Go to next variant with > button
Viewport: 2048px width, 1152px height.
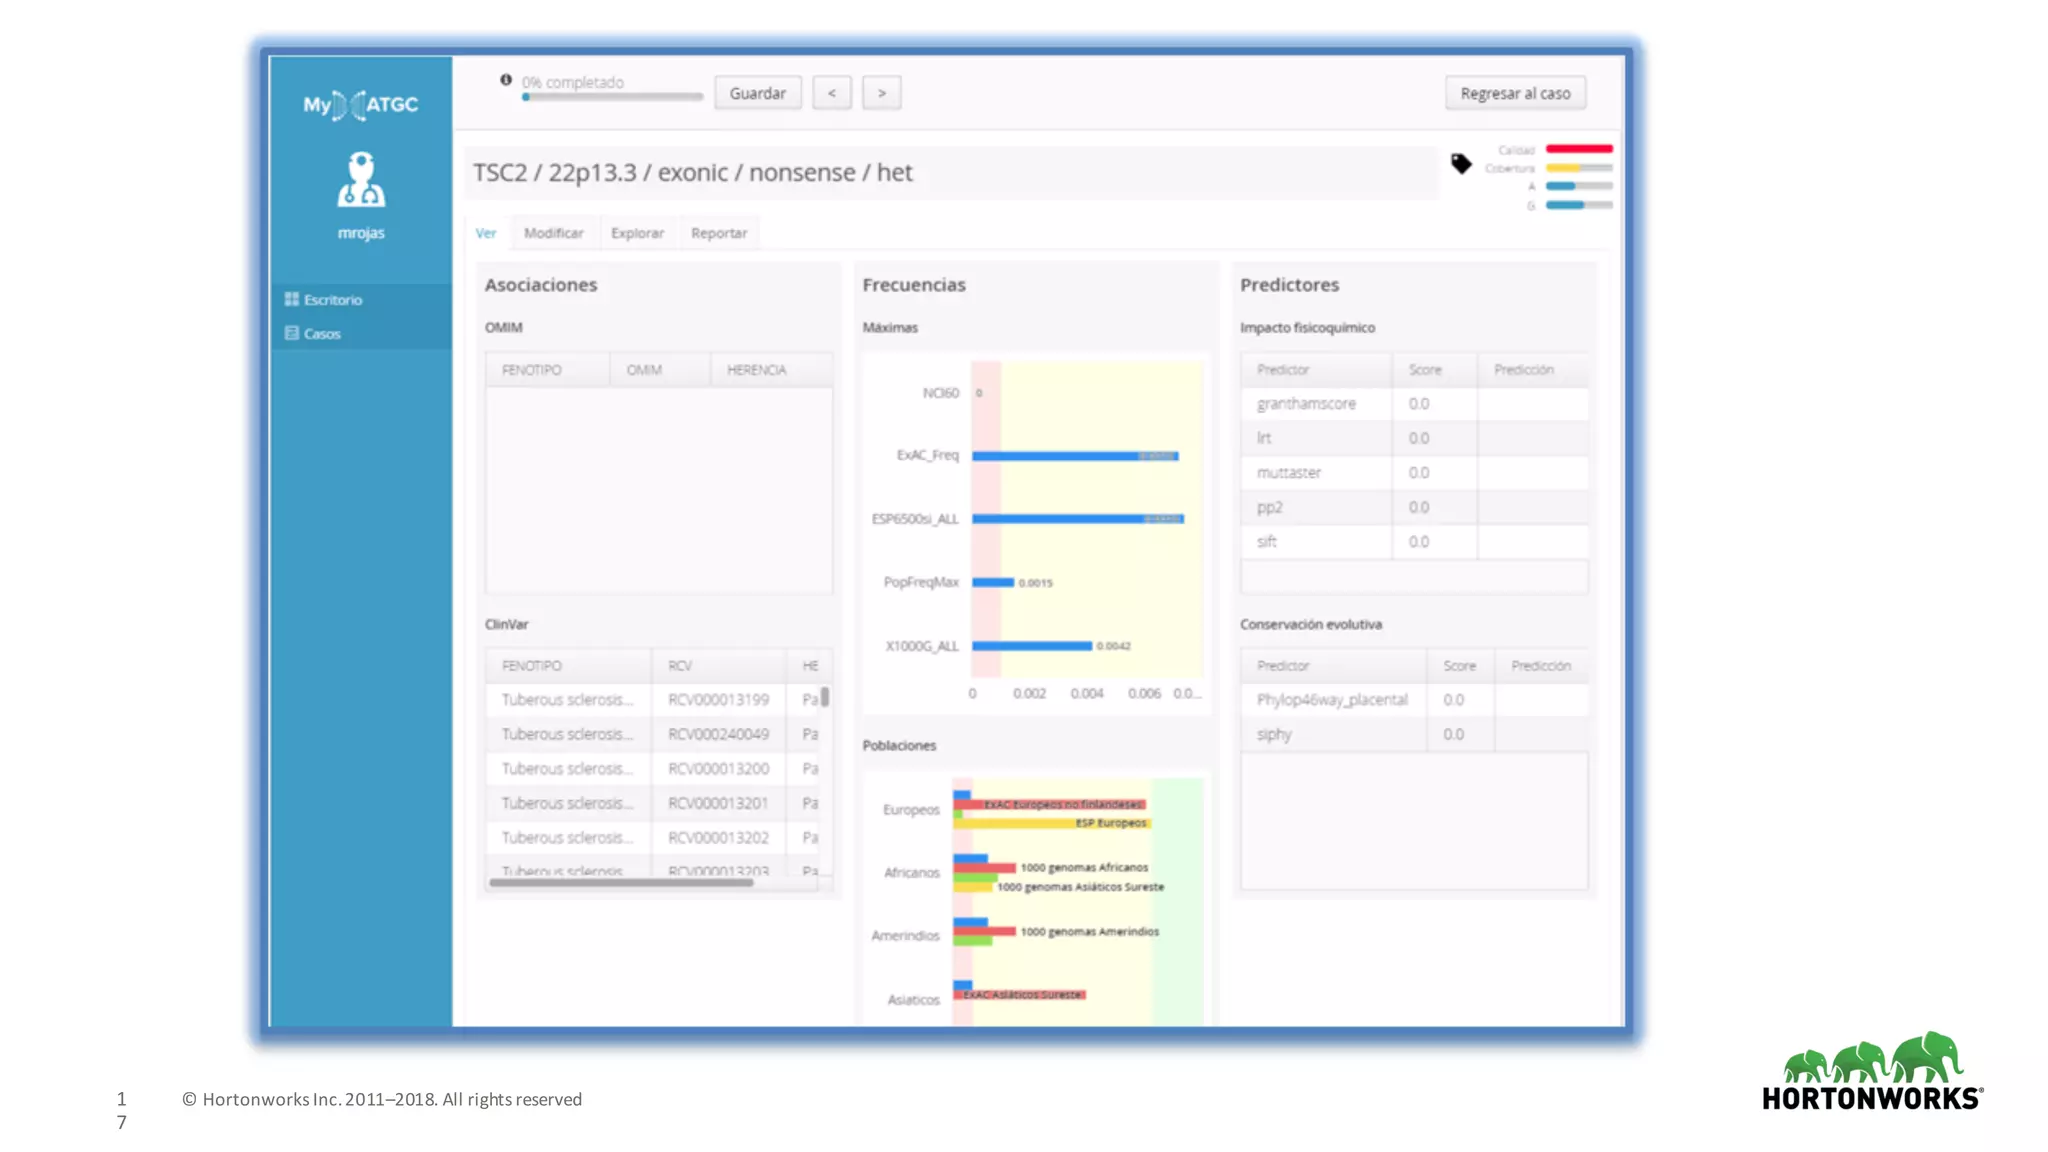point(881,93)
